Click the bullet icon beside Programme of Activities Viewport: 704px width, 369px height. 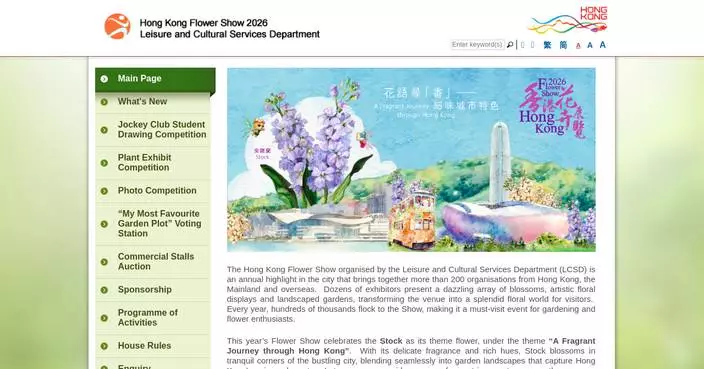tap(104, 318)
